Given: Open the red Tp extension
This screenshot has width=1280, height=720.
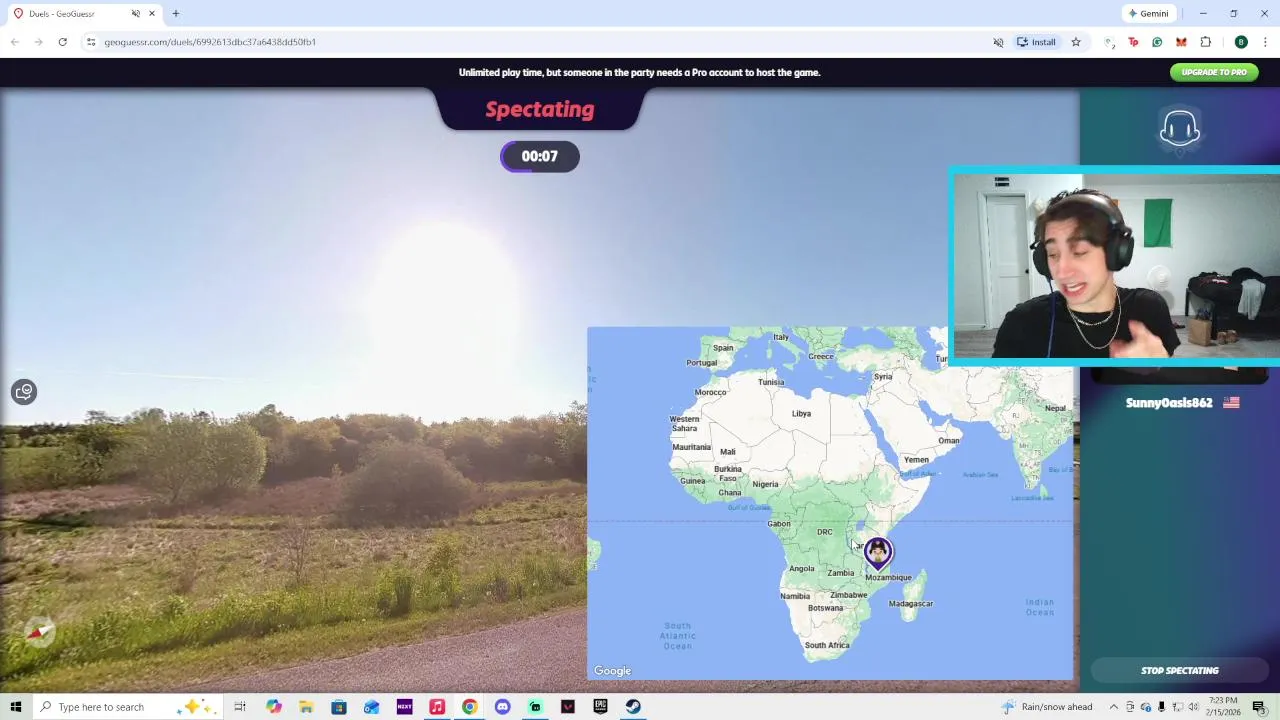Looking at the screenshot, I should click(1133, 42).
